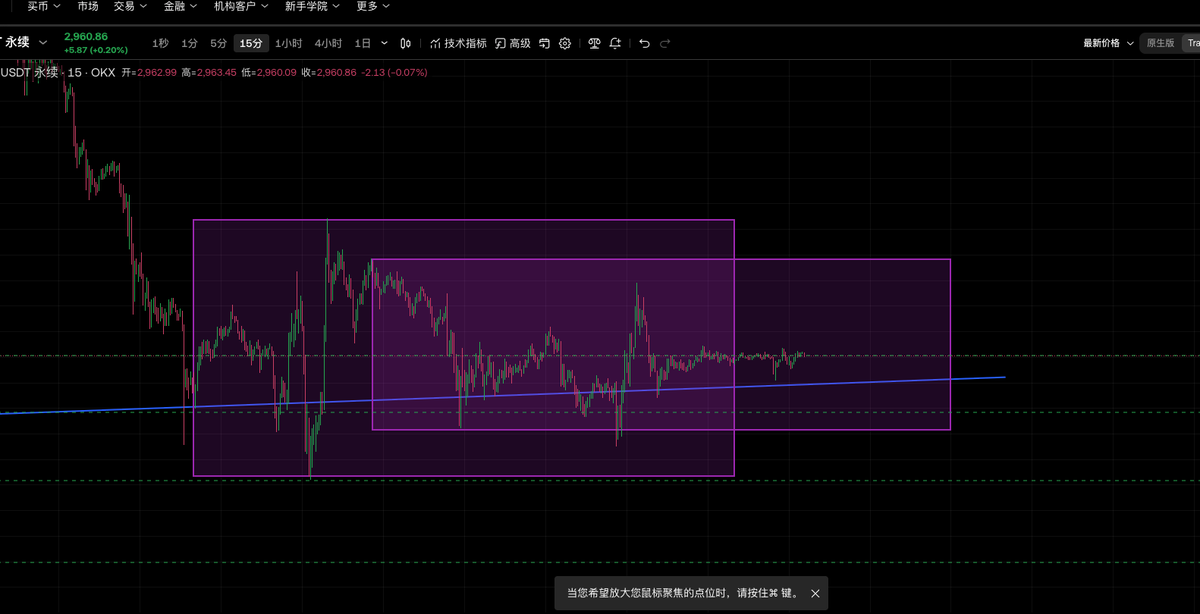Open chart settings gear
Image resolution: width=1200 pixels, height=614 pixels.
click(565, 43)
